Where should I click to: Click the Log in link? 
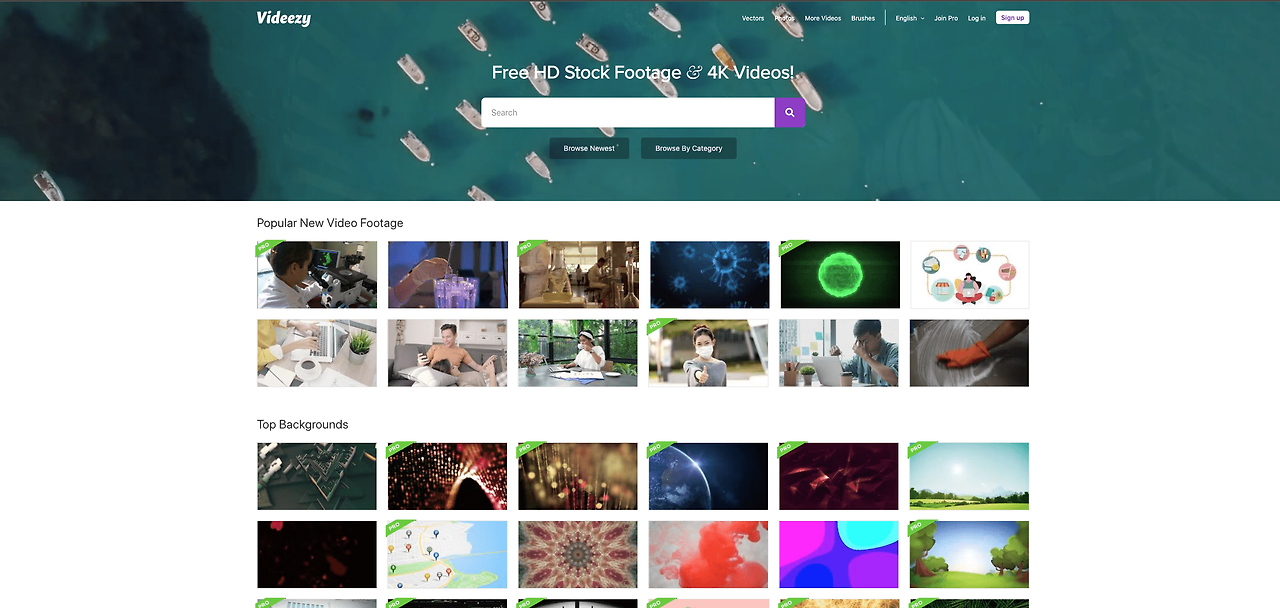(977, 18)
